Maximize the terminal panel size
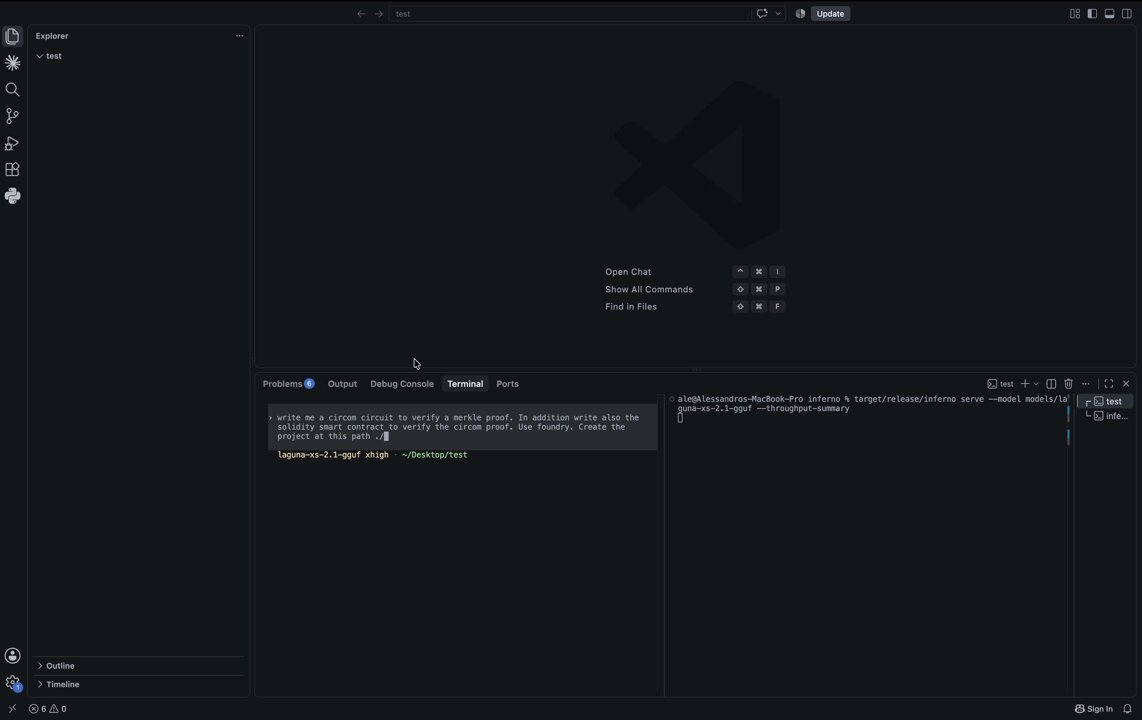 pos(1108,384)
